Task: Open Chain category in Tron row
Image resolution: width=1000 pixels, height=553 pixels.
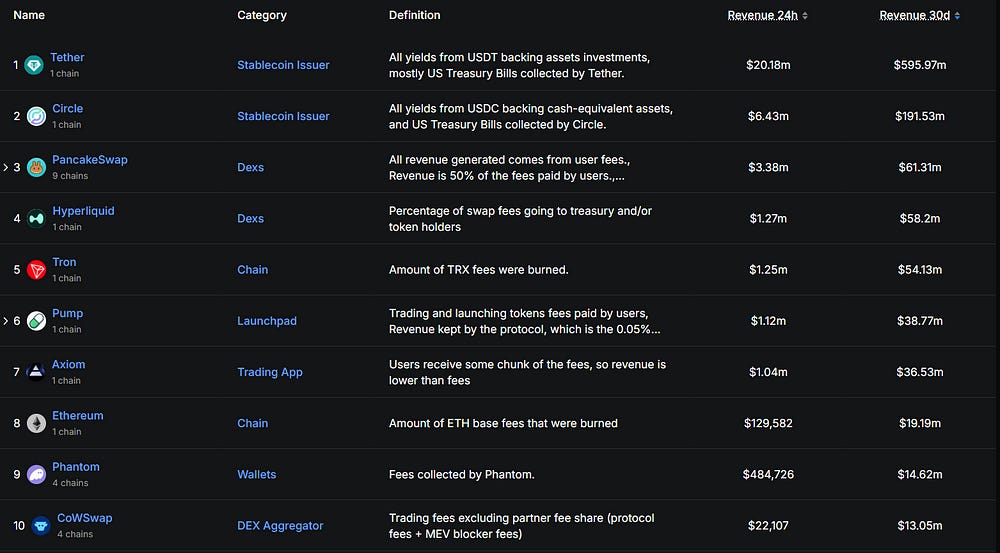Action: 253,270
